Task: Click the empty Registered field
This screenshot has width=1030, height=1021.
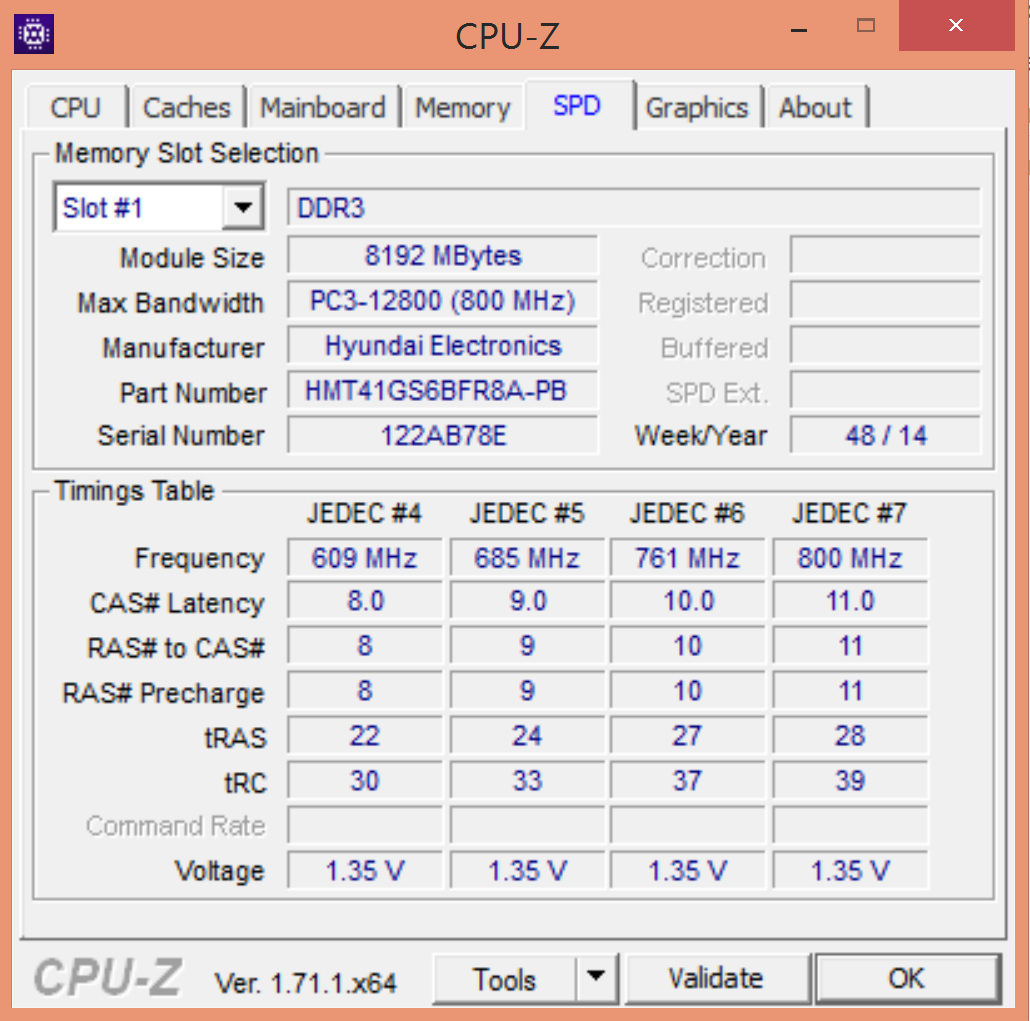Action: point(885,300)
